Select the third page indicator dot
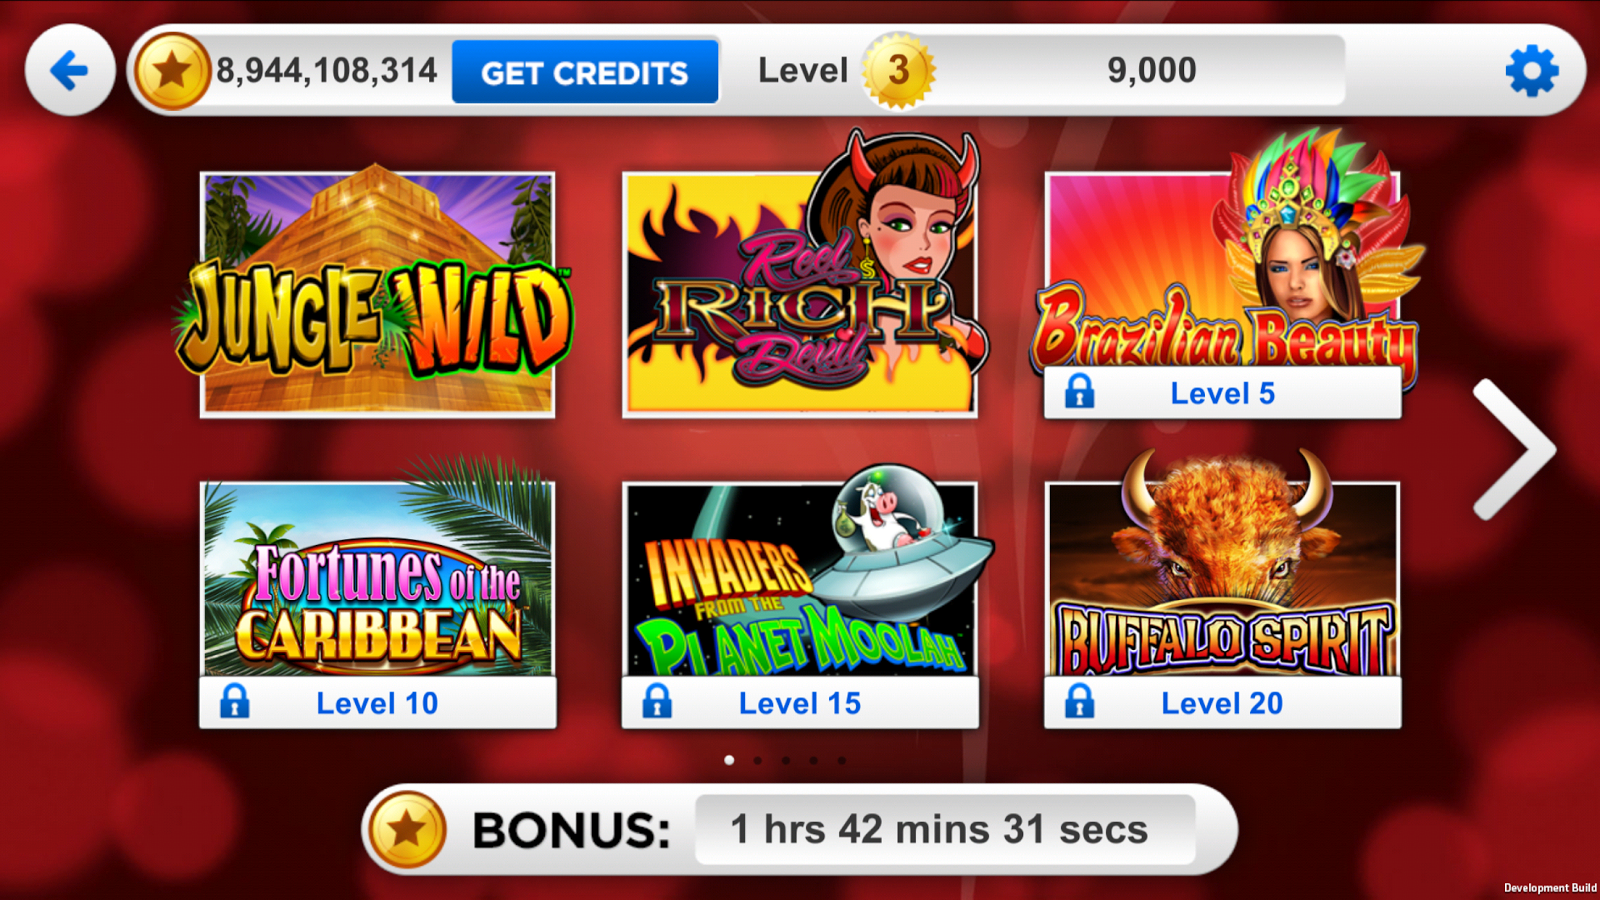 click(x=786, y=760)
